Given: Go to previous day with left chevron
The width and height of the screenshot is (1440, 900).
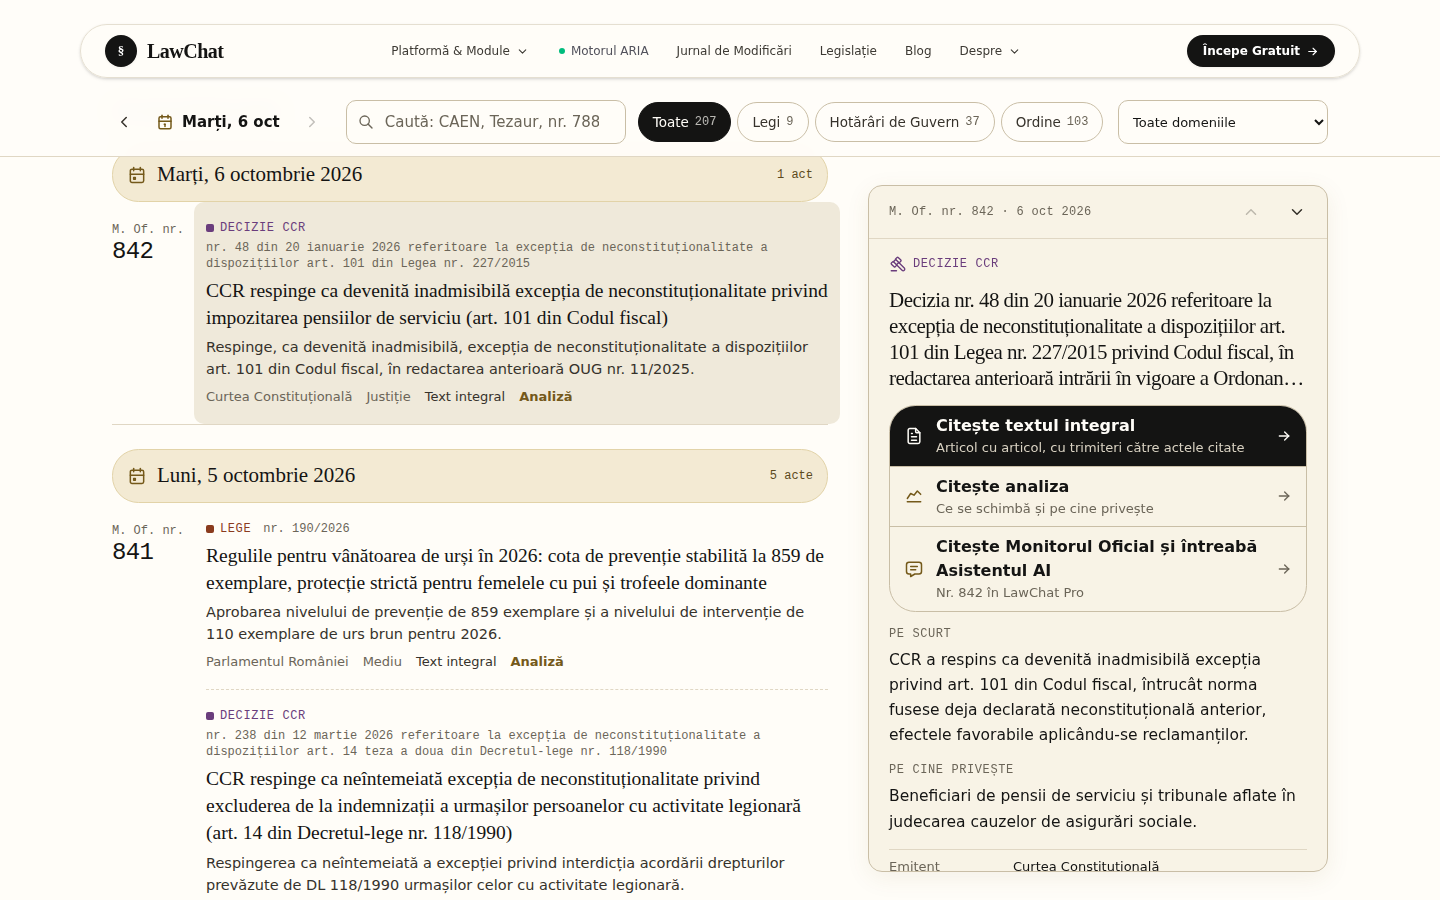Looking at the screenshot, I should pos(124,122).
